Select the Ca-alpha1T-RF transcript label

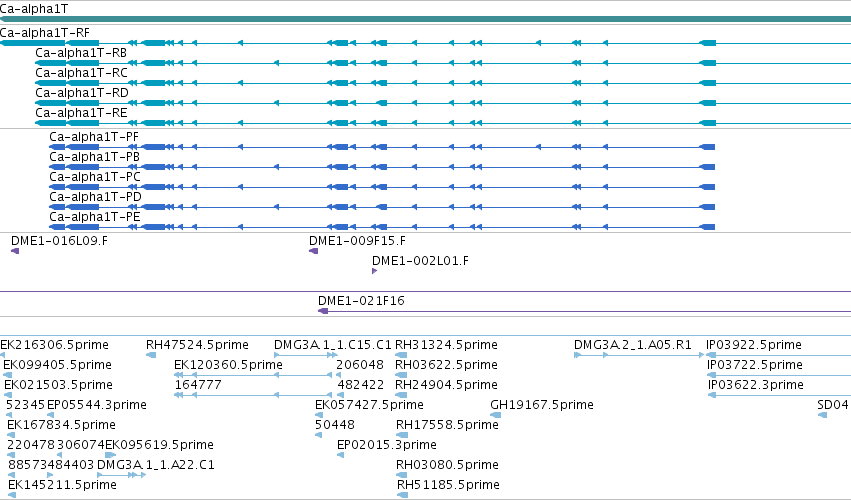[45, 33]
